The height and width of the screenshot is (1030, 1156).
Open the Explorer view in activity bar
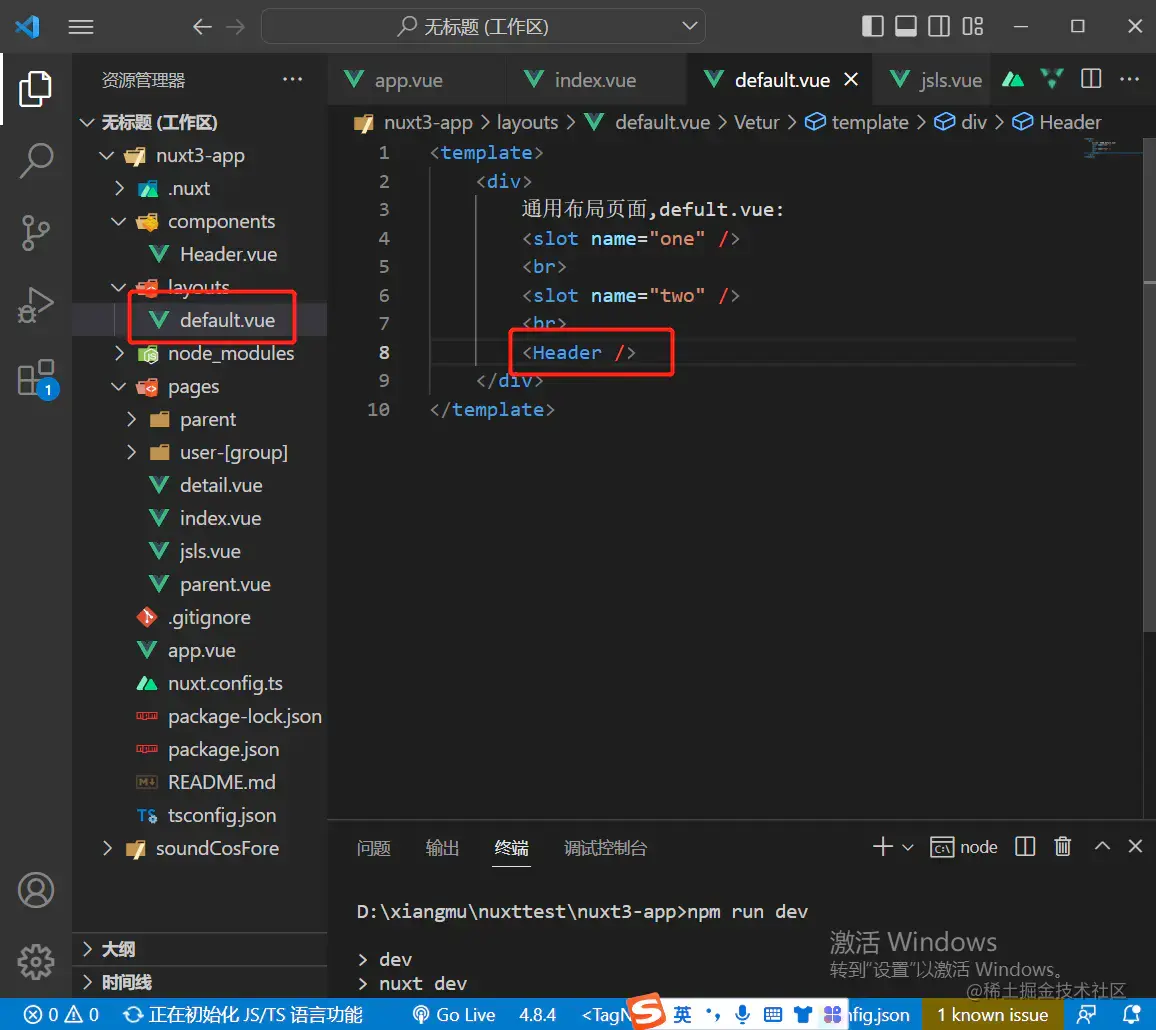[35, 88]
